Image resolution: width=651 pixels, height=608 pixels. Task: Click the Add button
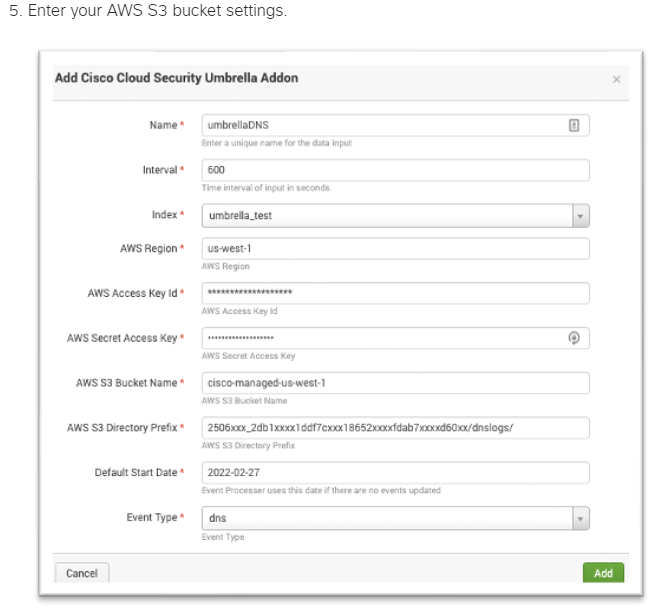click(x=603, y=573)
